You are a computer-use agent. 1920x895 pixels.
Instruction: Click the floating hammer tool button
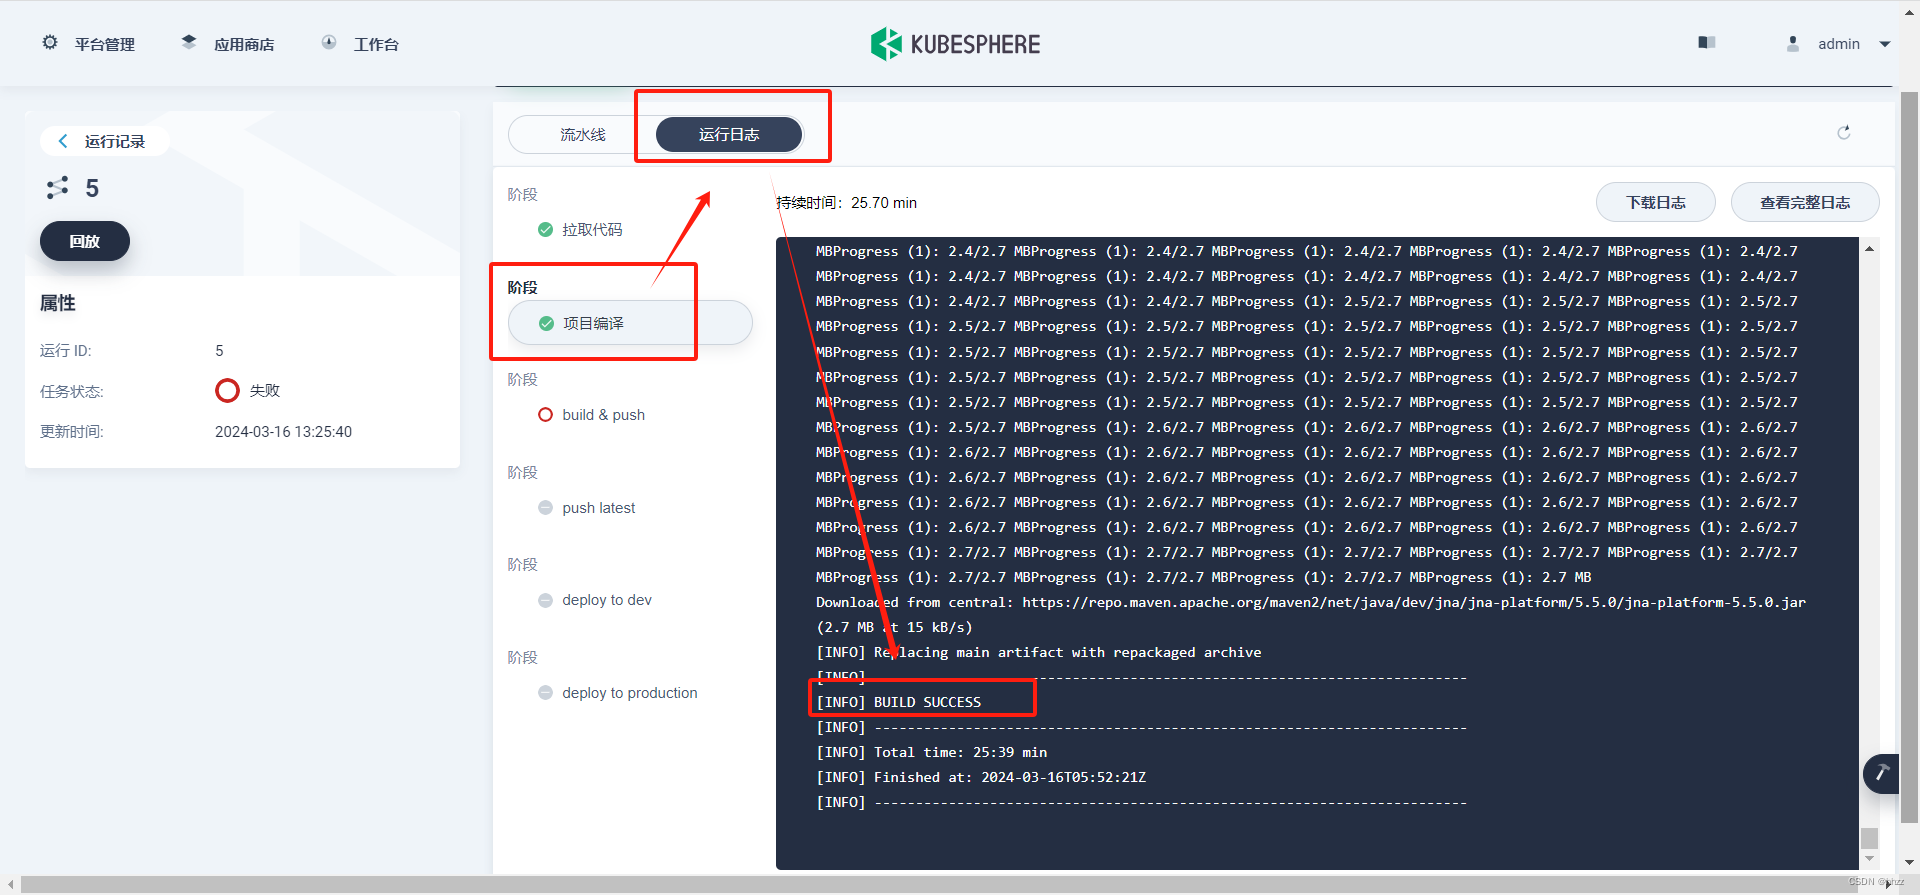click(x=1881, y=773)
